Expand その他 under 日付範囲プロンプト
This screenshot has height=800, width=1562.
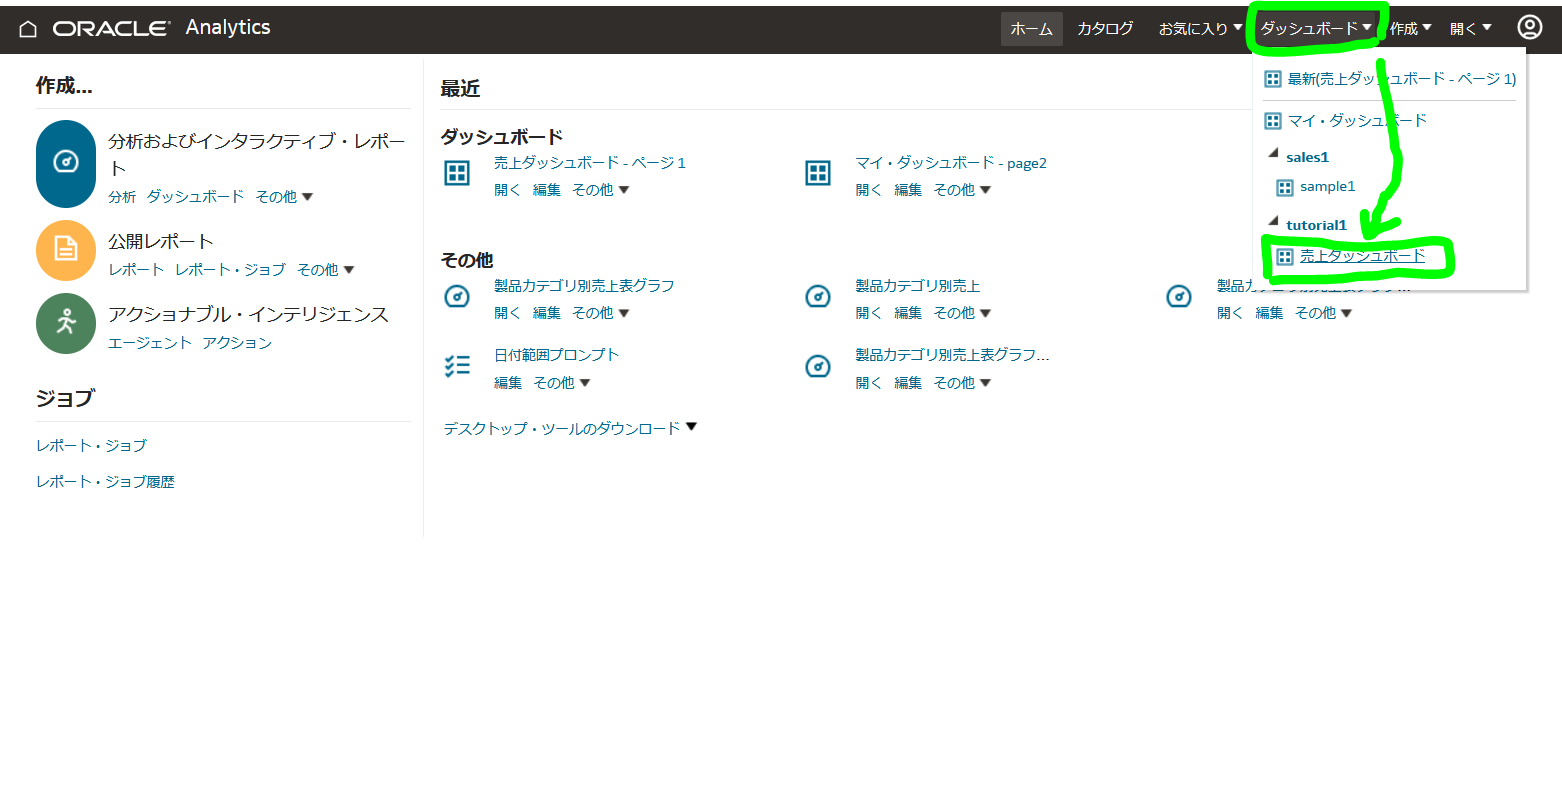pyautogui.click(x=562, y=383)
